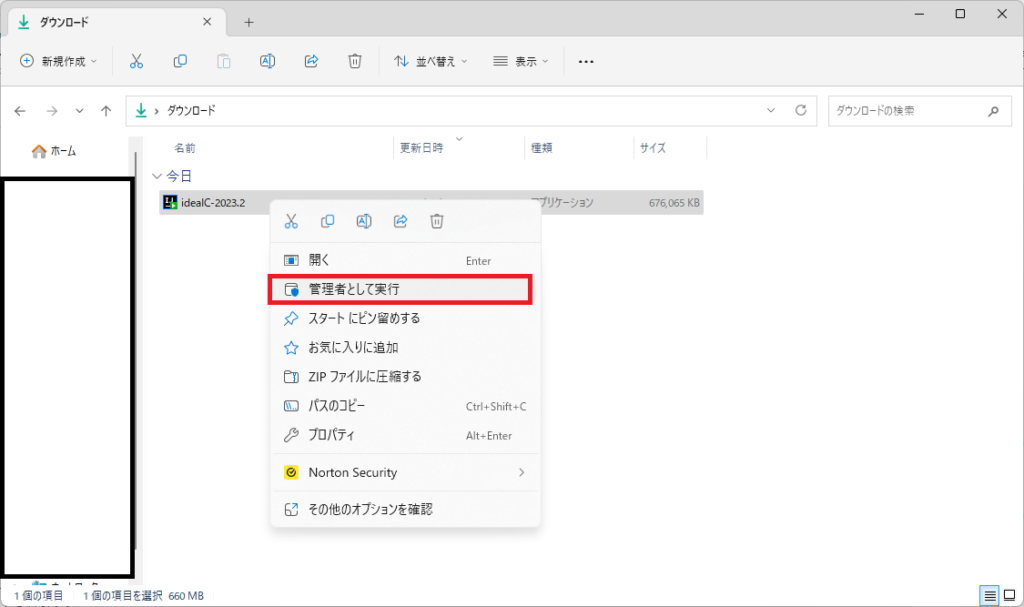This screenshot has height=607, width=1024.
Task: Go up one folder level with the up arrow
Action: coord(106,111)
